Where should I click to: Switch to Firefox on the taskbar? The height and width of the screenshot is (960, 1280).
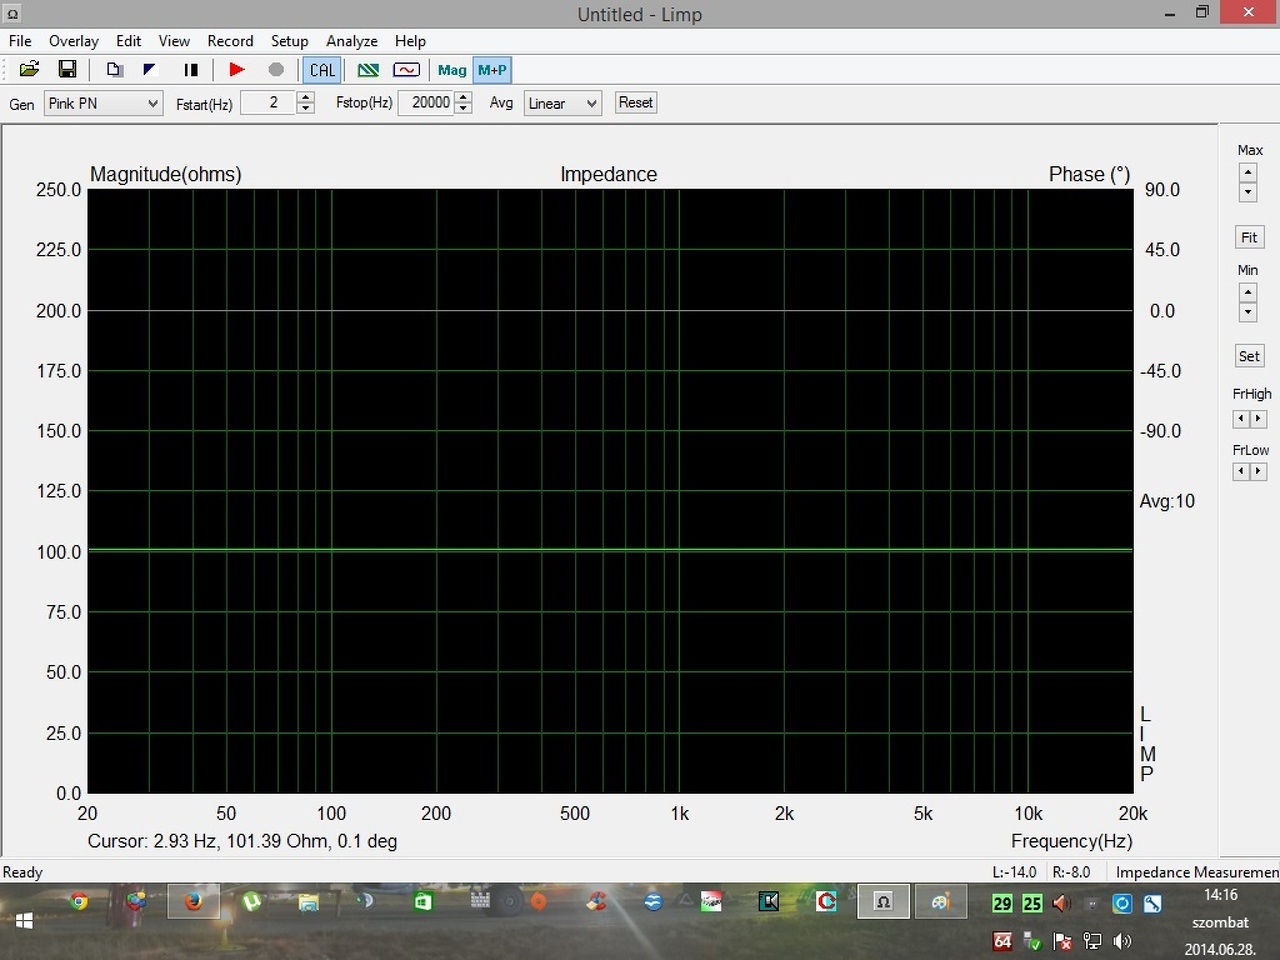click(193, 901)
